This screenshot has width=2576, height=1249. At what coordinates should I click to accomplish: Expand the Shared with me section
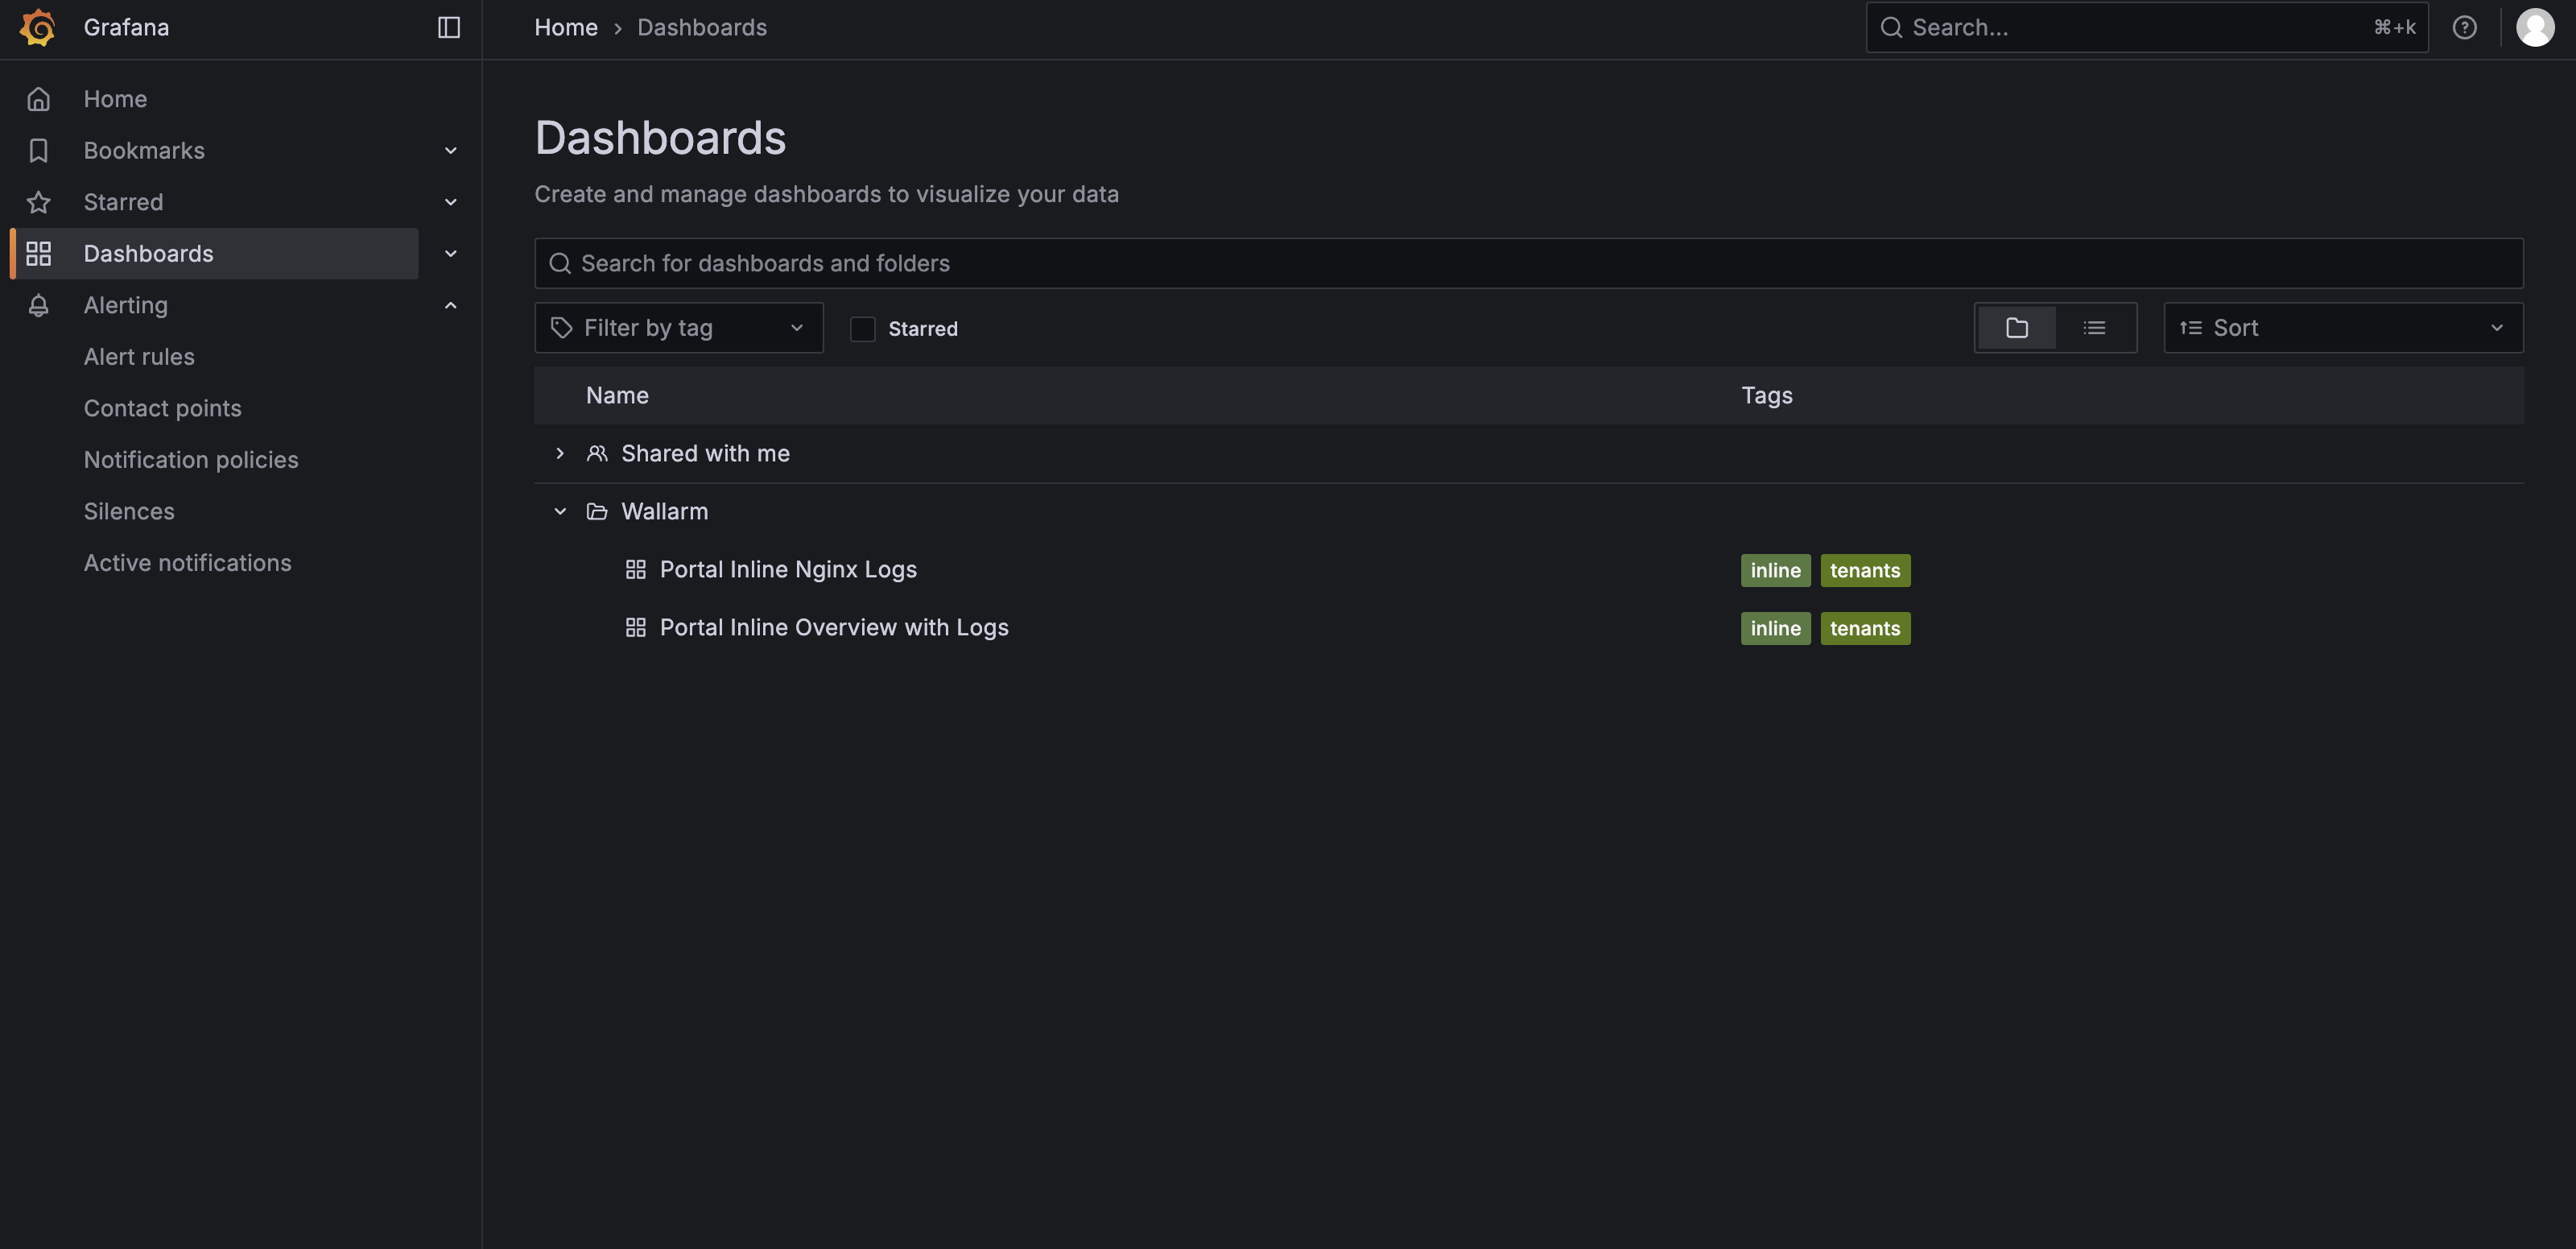pyautogui.click(x=560, y=453)
